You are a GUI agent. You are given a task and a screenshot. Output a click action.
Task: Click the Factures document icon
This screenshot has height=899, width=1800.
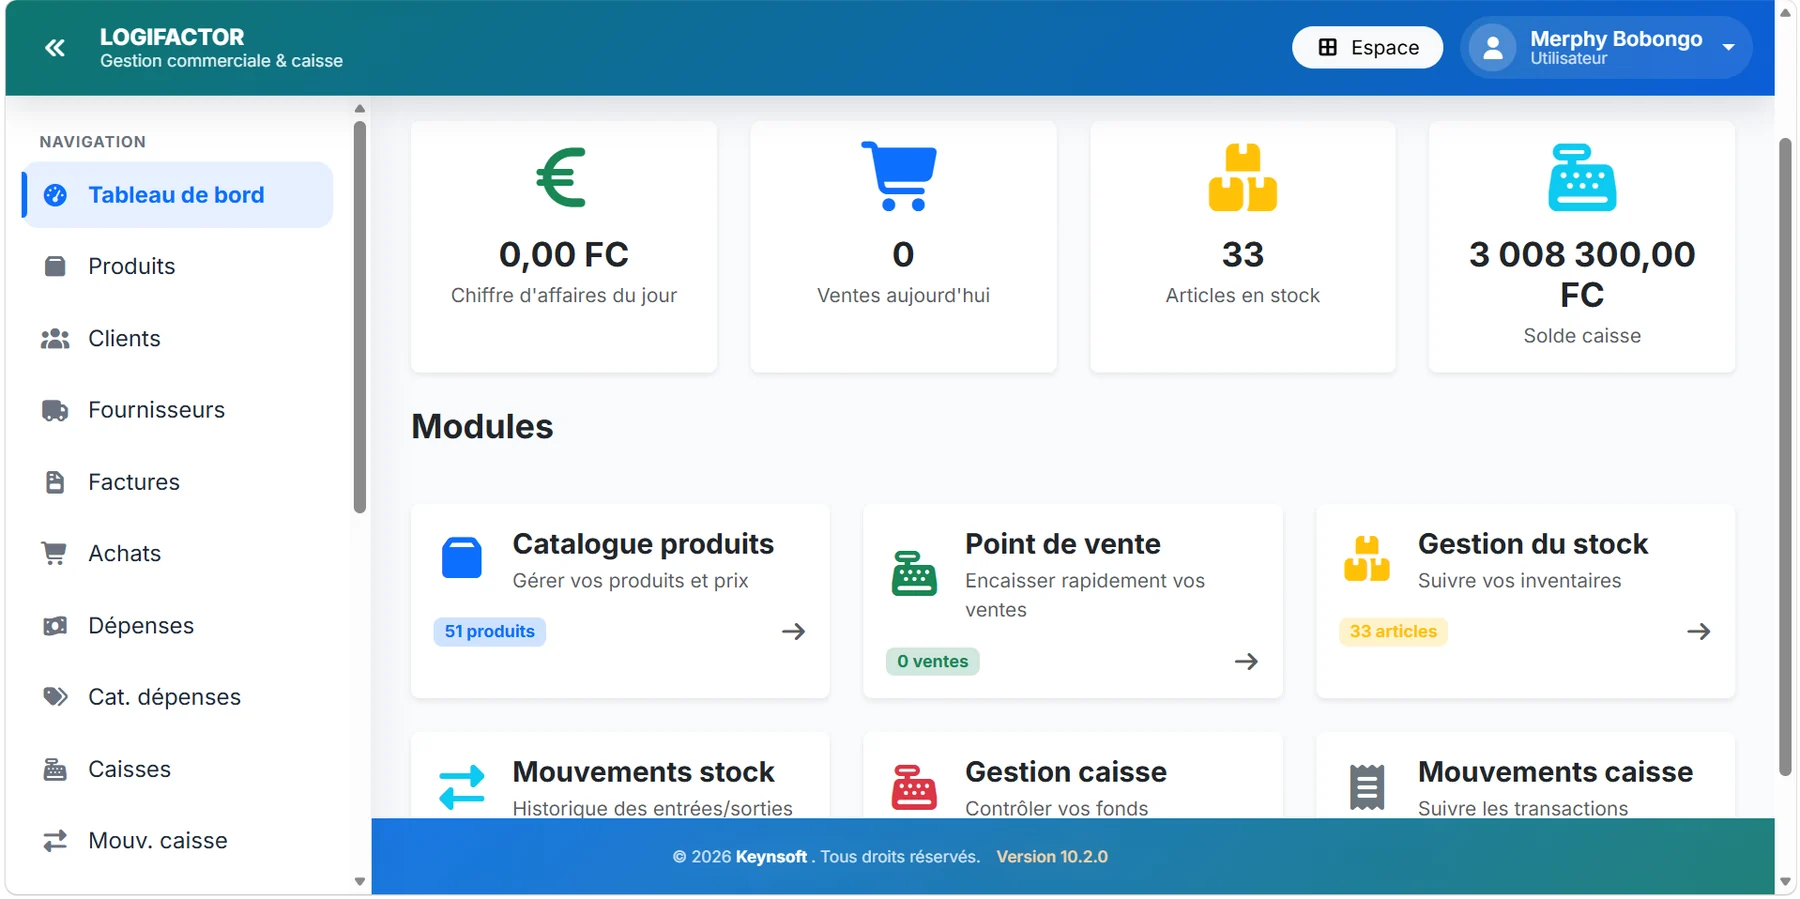(55, 482)
